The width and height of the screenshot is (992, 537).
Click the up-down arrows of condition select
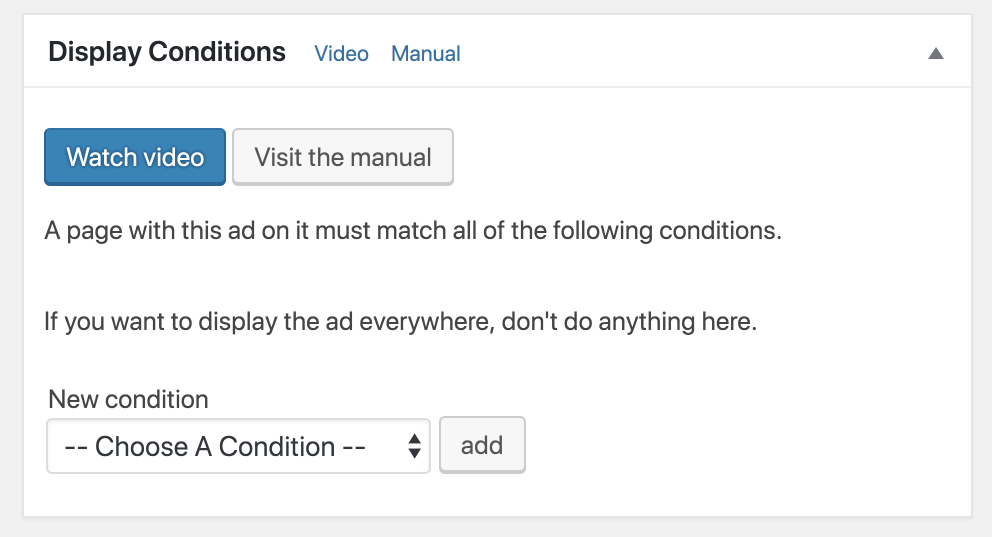(x=414, y=446)
